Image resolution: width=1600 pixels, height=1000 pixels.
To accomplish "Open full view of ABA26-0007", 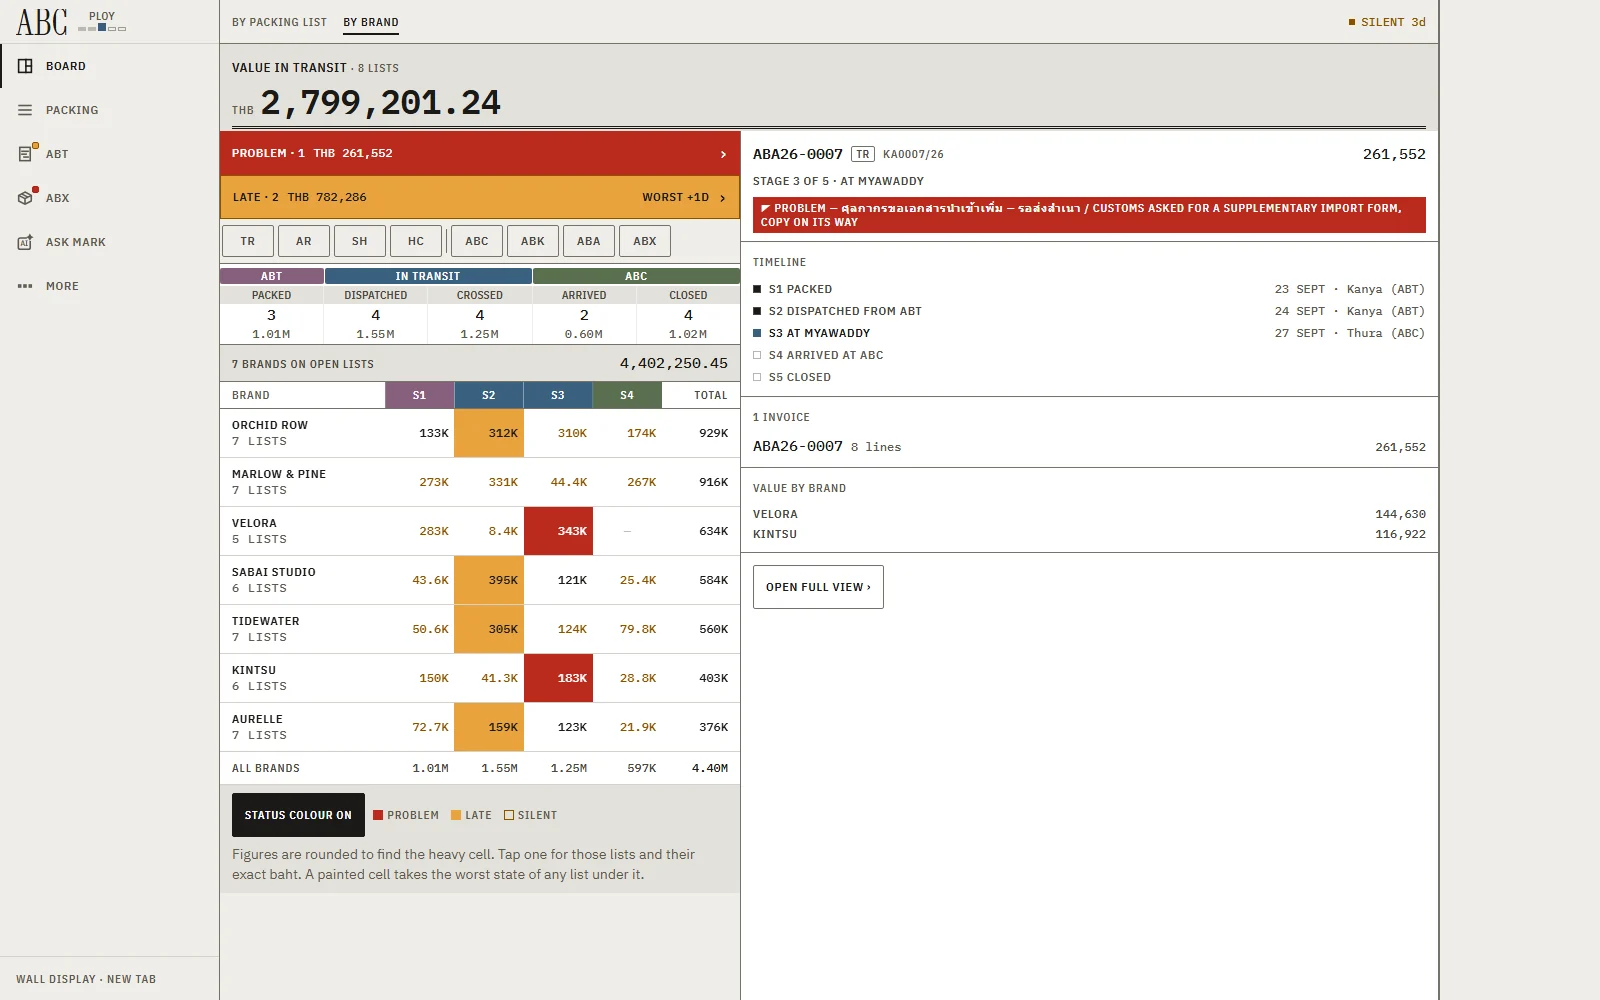I will click(818, 587).
